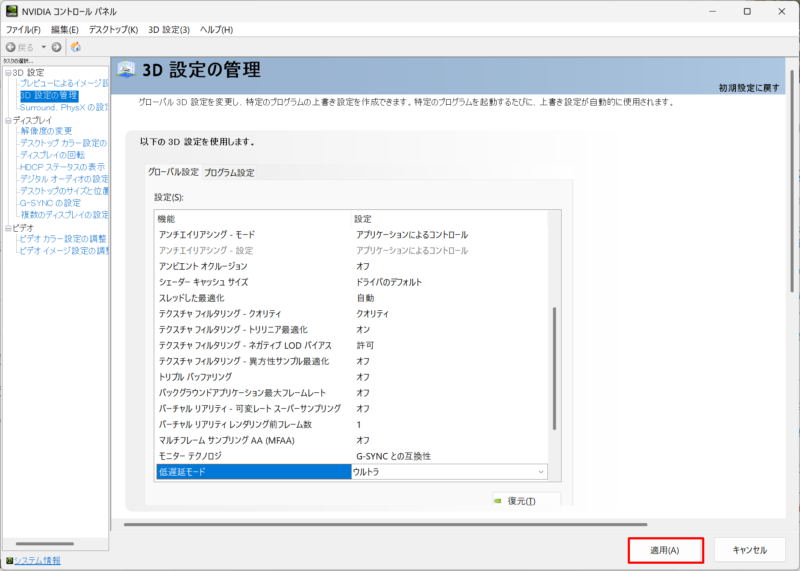Open the システム情報 link
The image size is (800, 571).
click(x=37, y=560)
